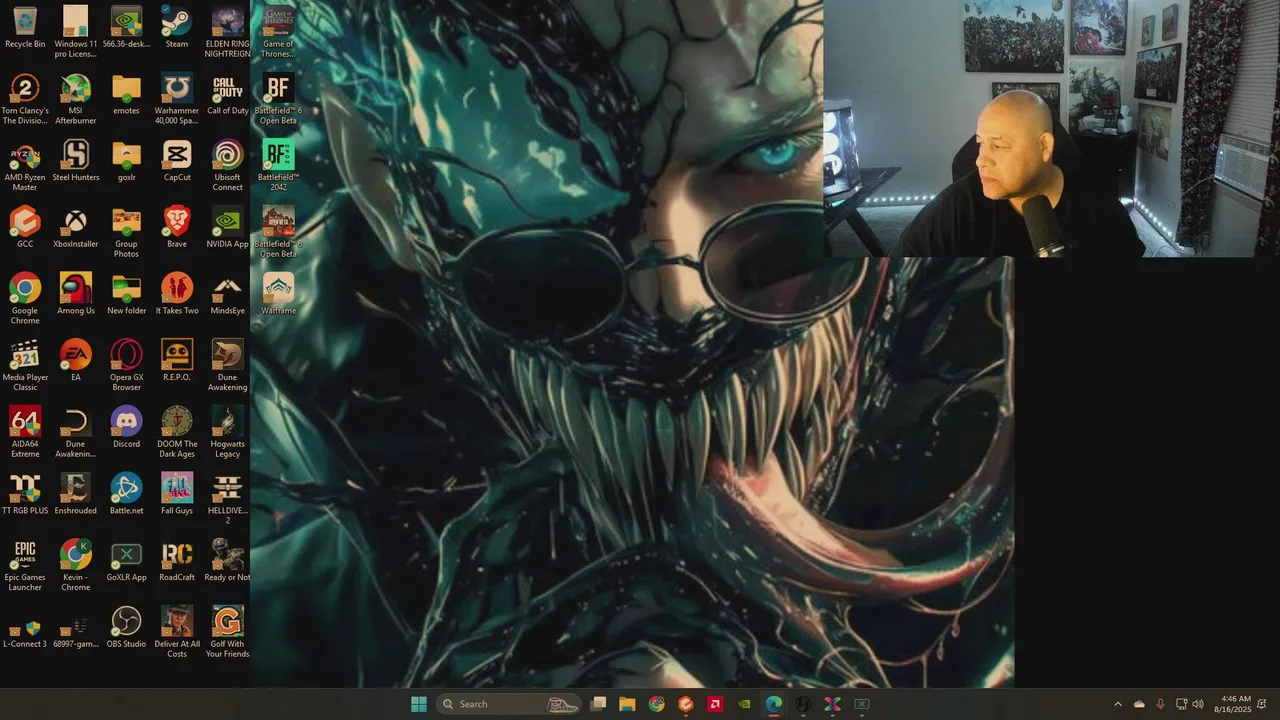Click the taskbar Search box

[x=510, y=704]
